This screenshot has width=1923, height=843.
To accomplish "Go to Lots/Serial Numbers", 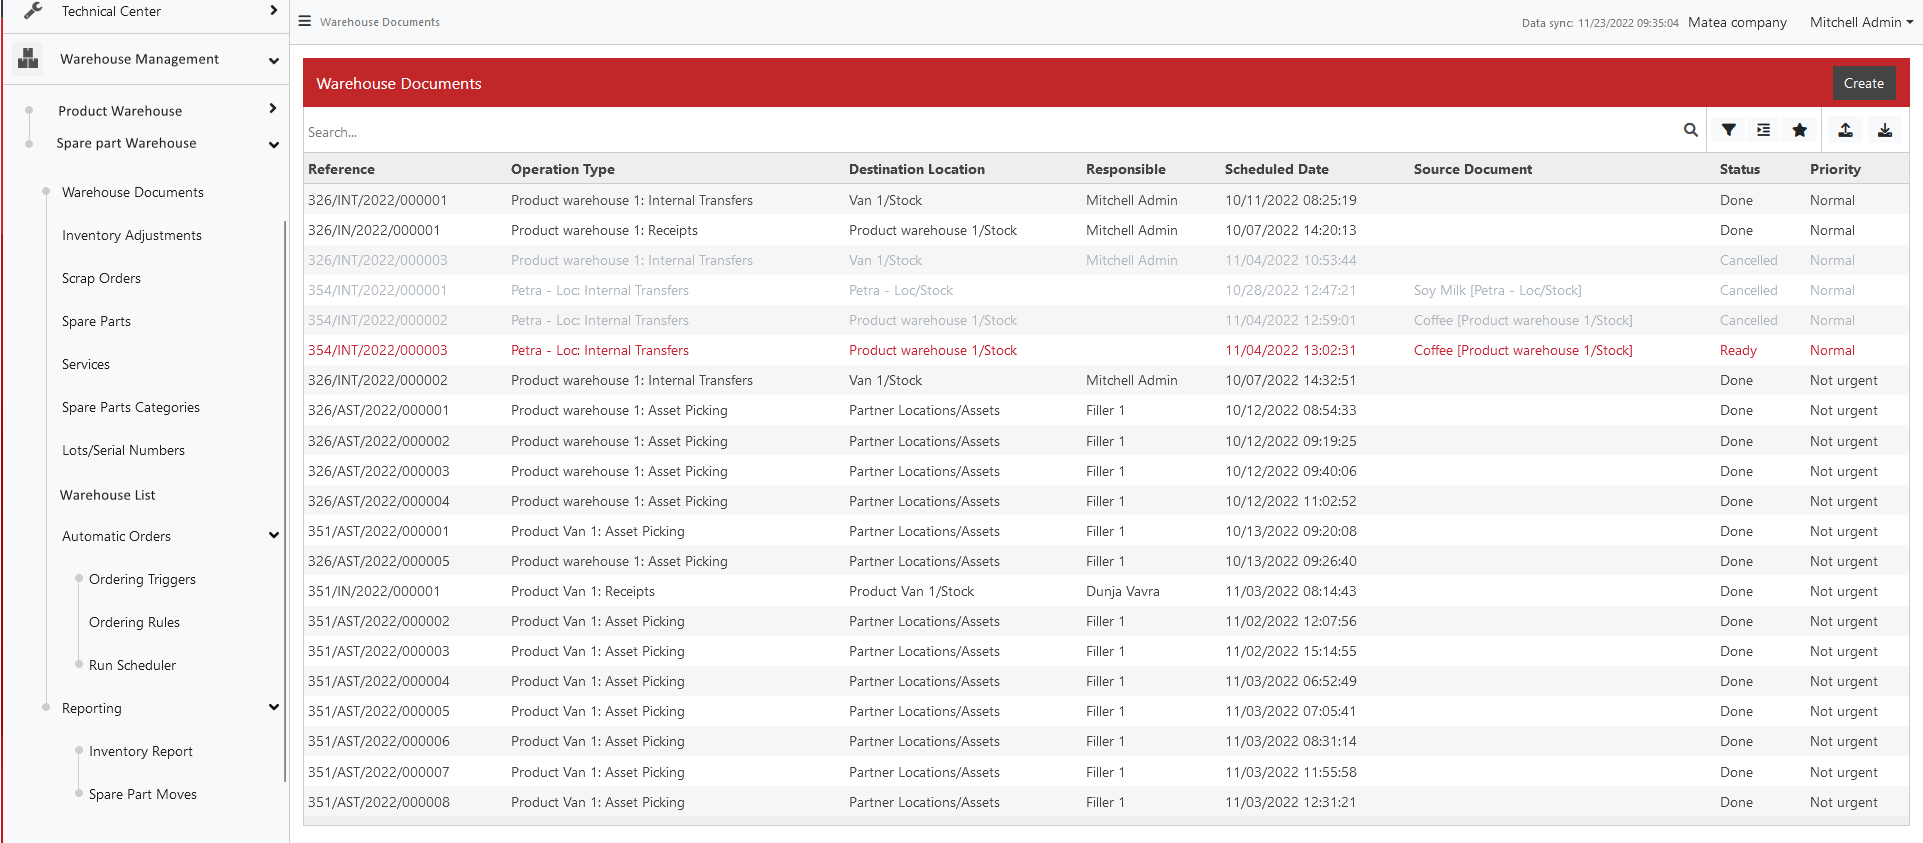I will (123, 450).
